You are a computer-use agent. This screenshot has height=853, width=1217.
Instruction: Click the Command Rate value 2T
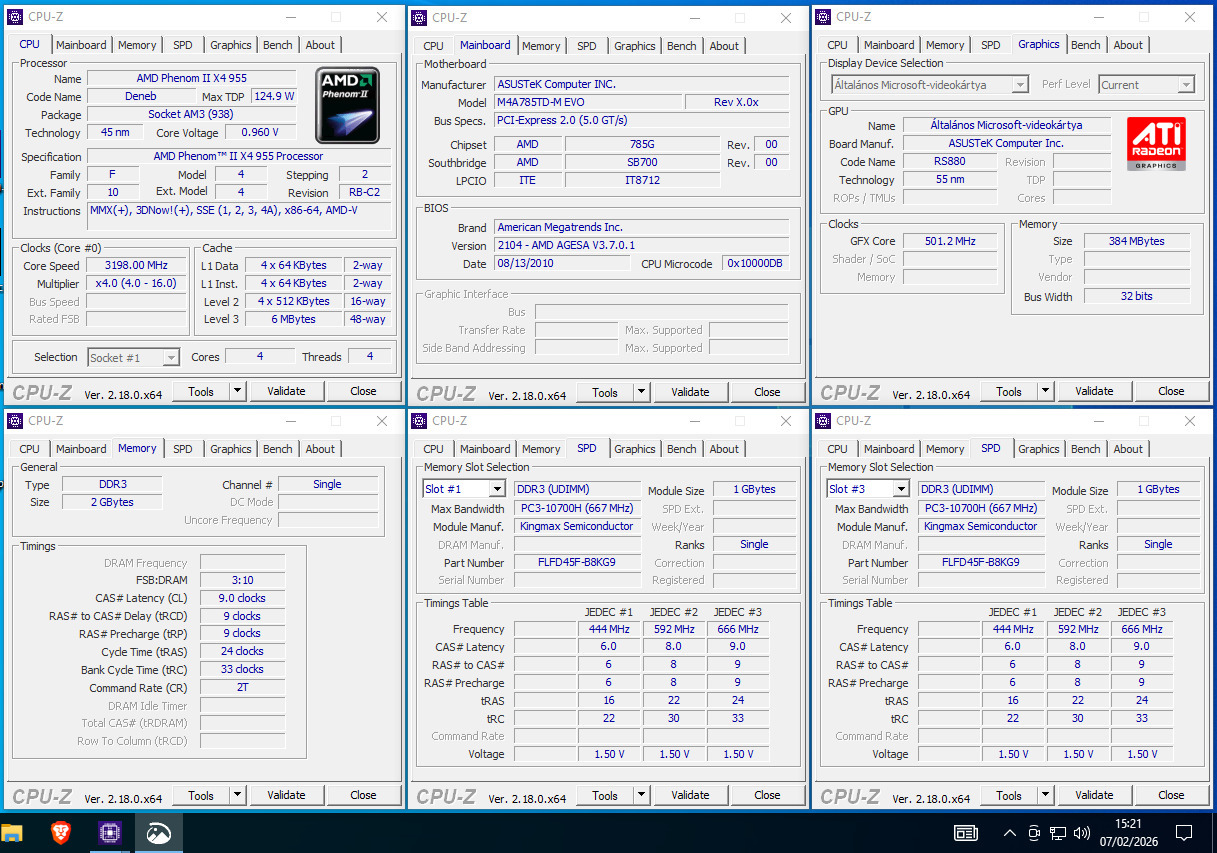click(242, 688)
